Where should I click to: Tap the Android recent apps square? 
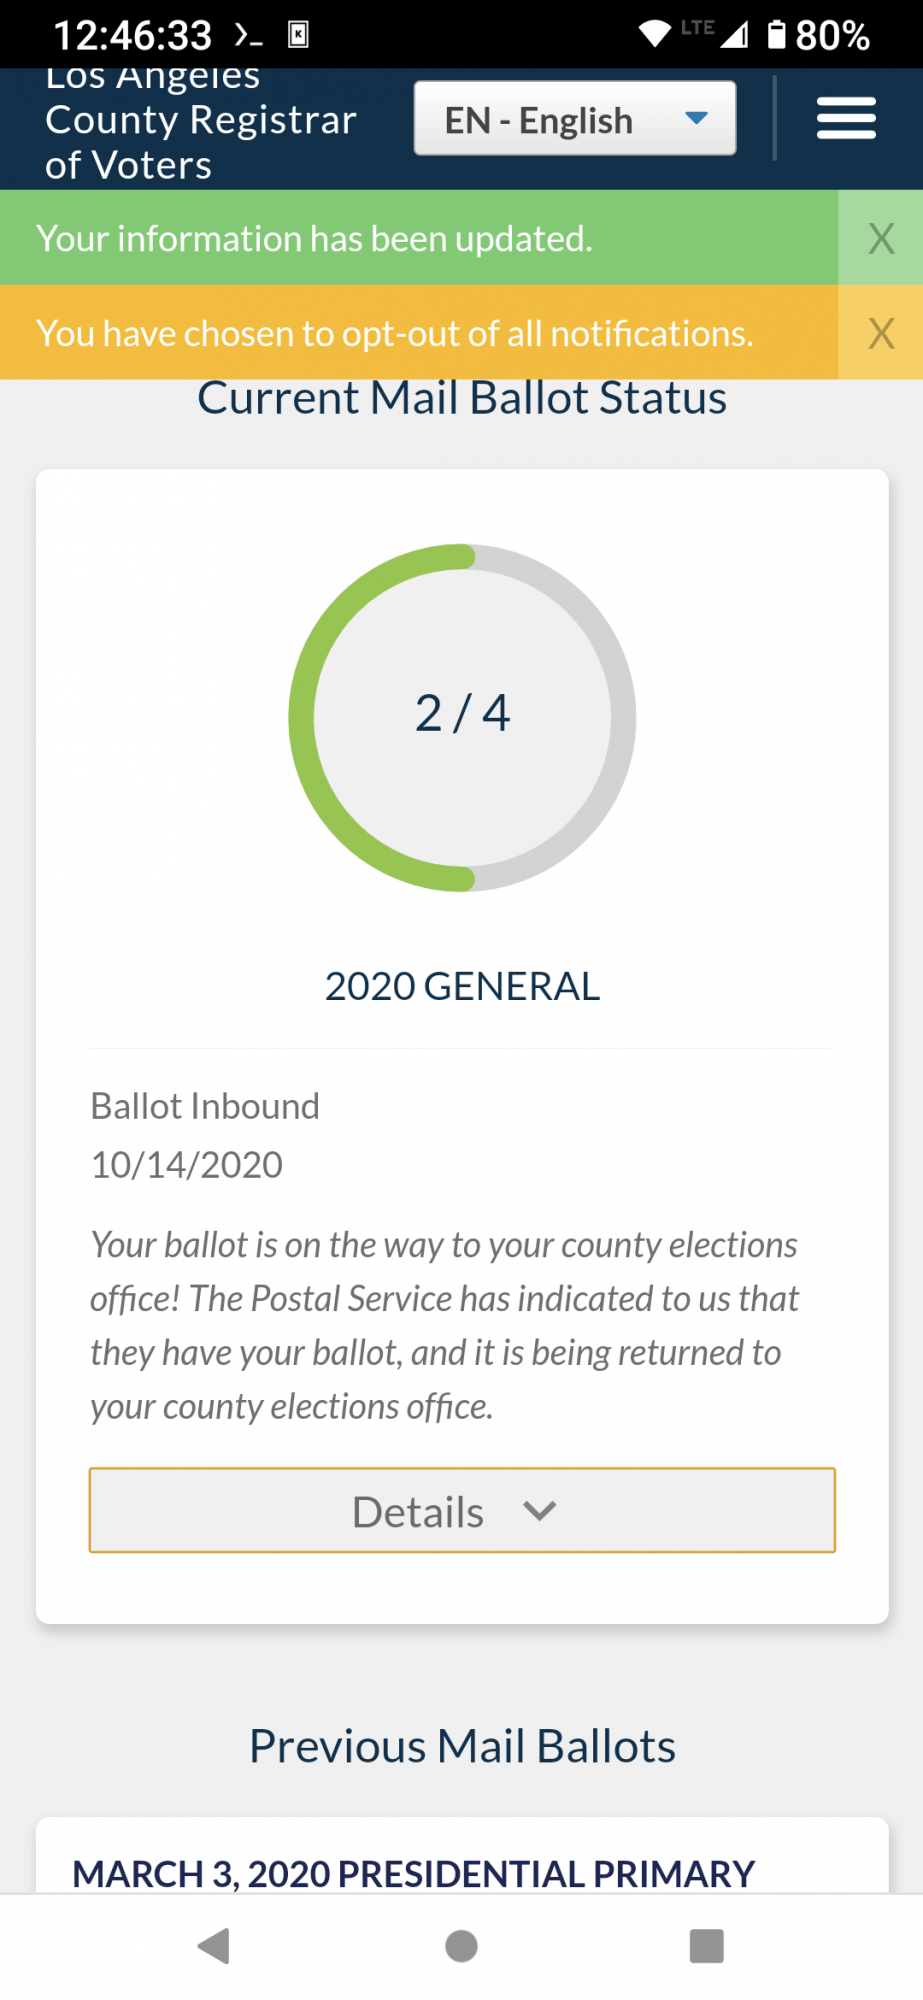[706, 1946]
